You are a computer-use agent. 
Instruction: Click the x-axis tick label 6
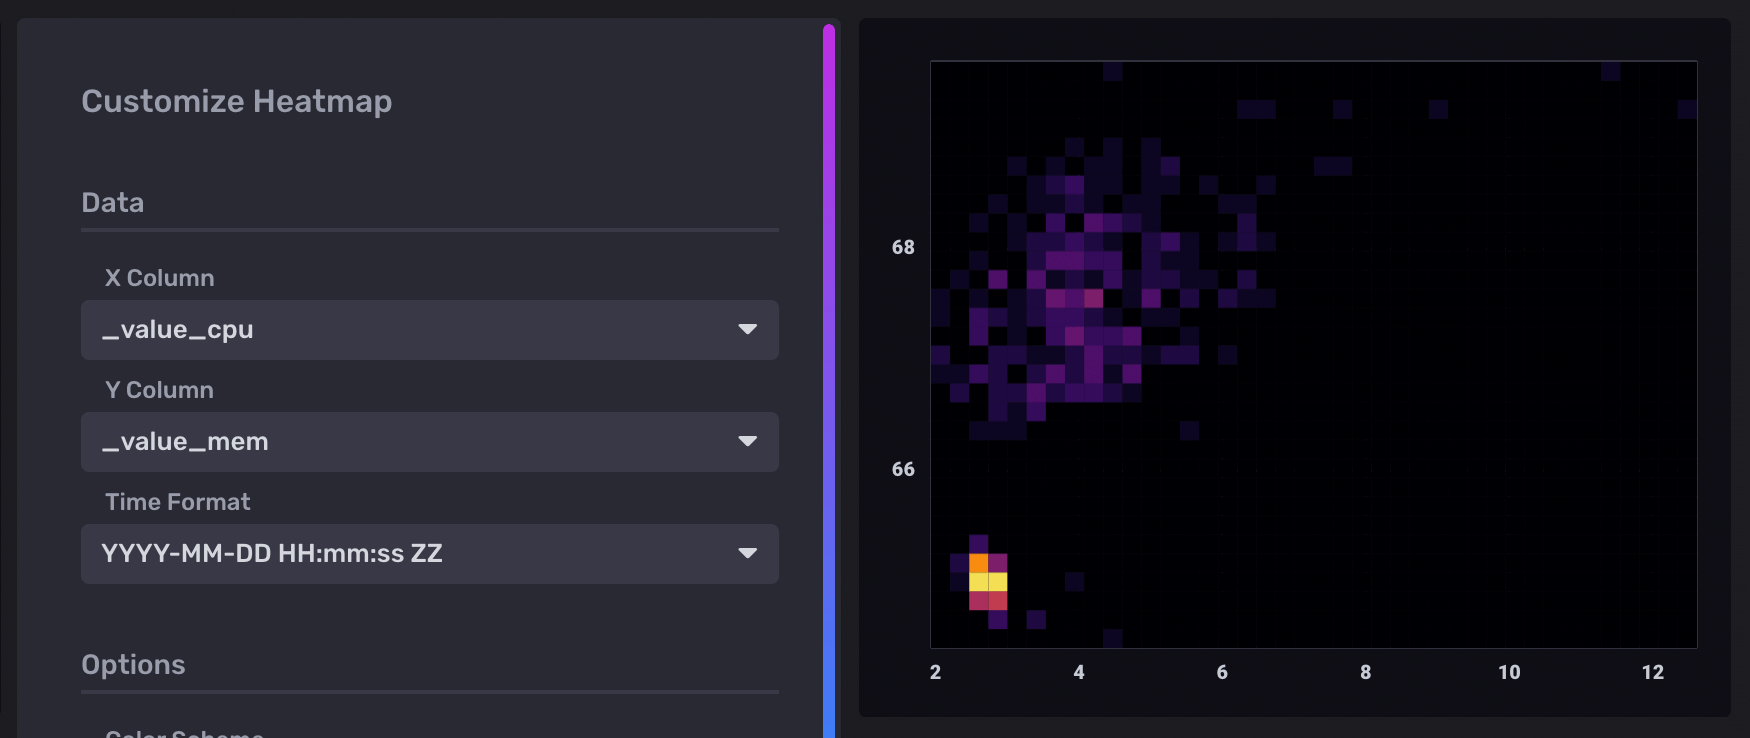[x=1222, y=673]
